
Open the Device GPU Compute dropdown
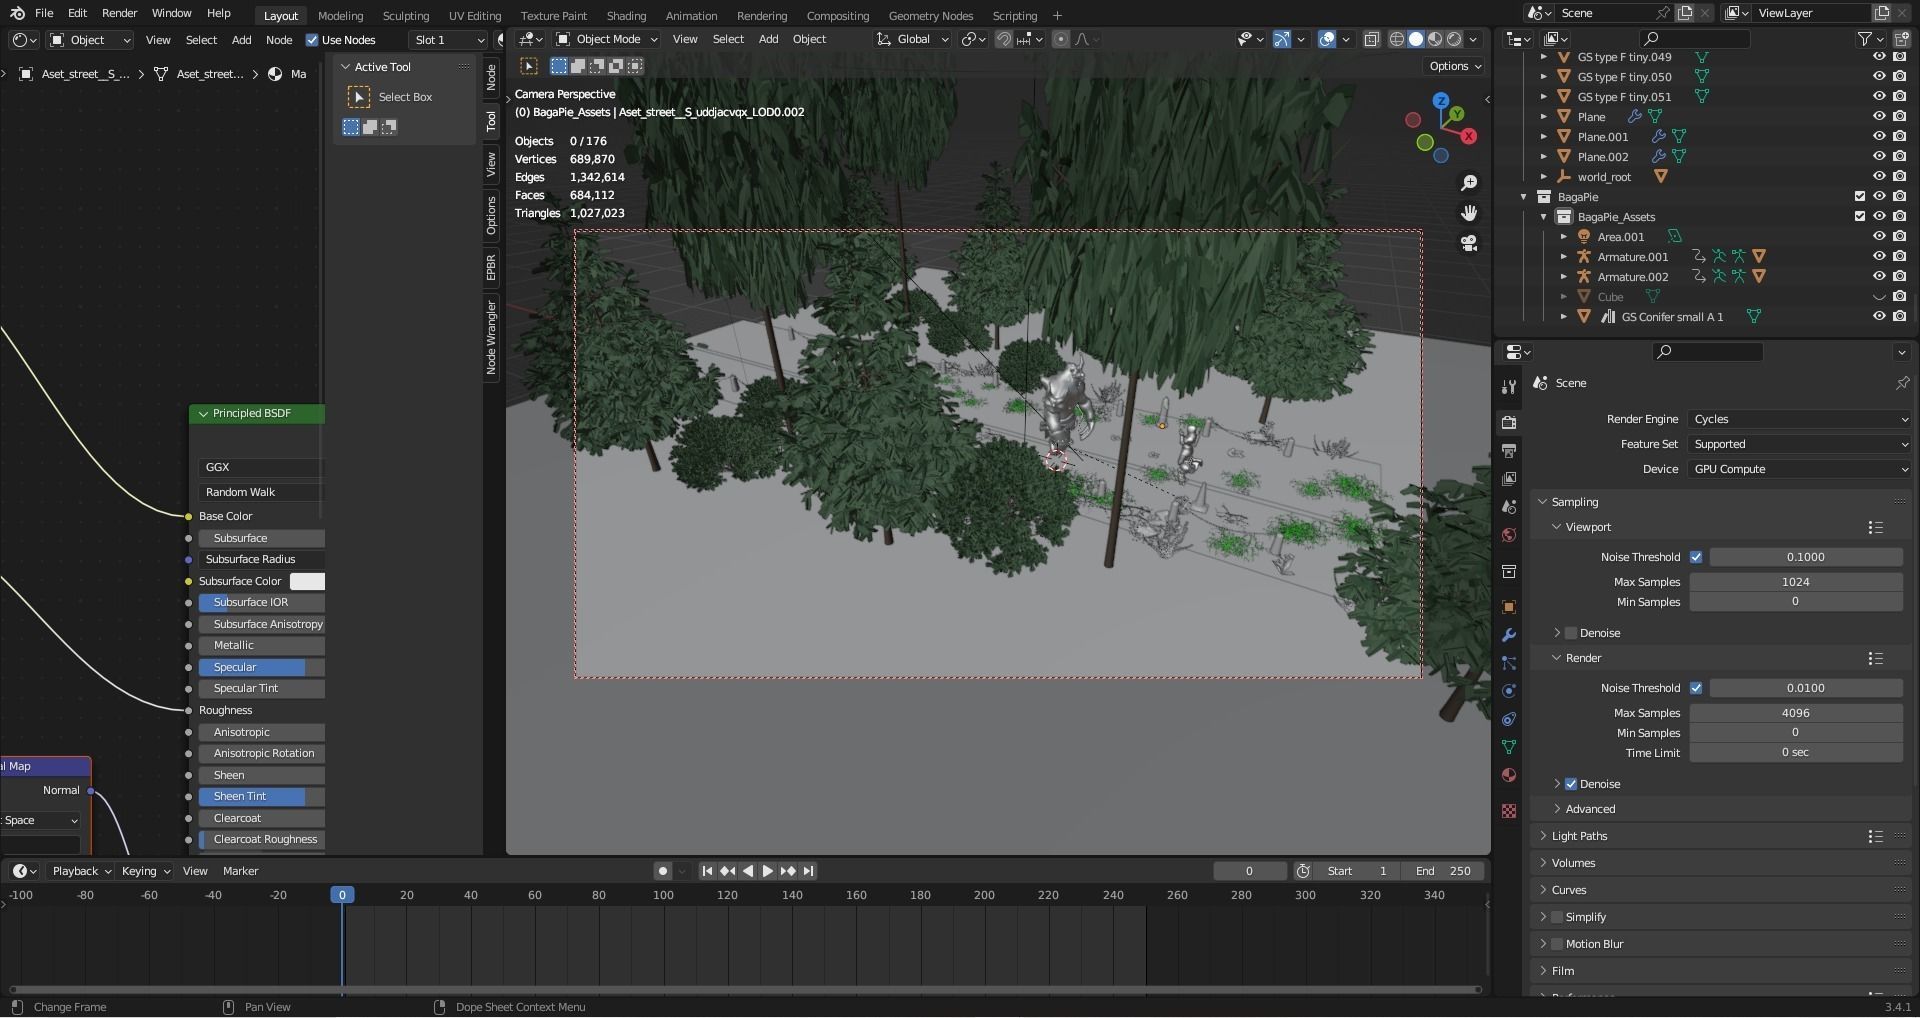tap(1799, 469)
